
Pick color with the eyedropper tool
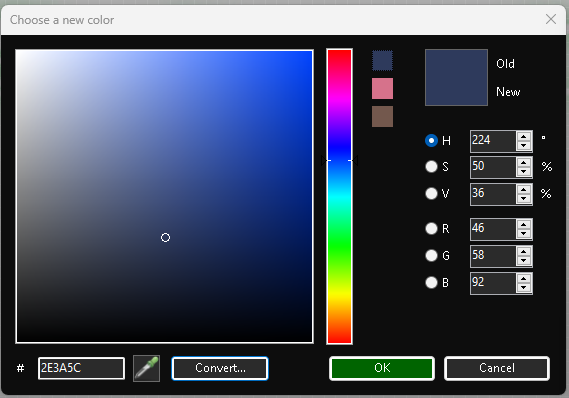[147, 368]
